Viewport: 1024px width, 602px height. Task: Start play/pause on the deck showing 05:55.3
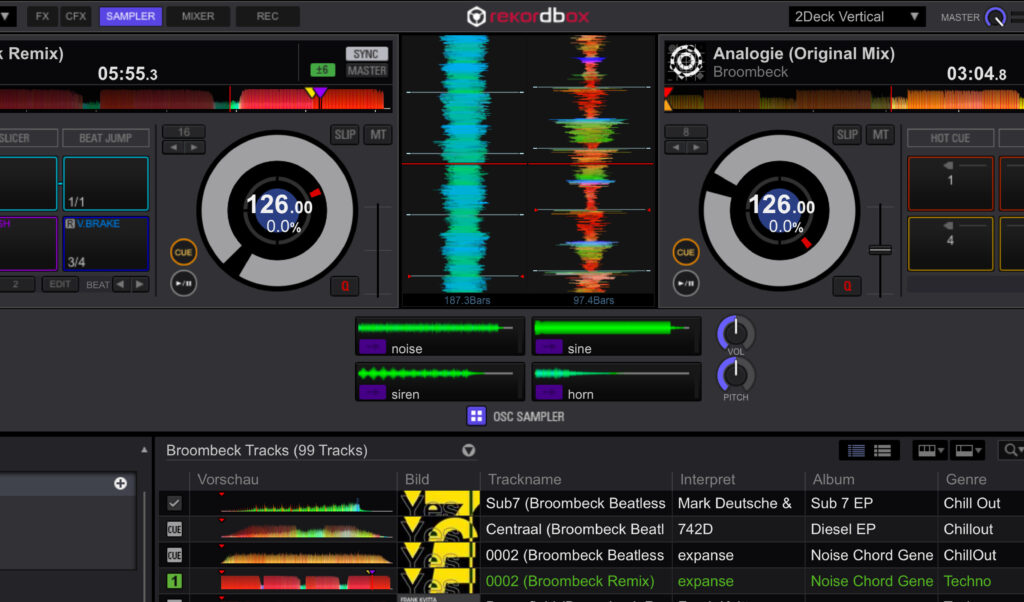click(x=184, y=283)
